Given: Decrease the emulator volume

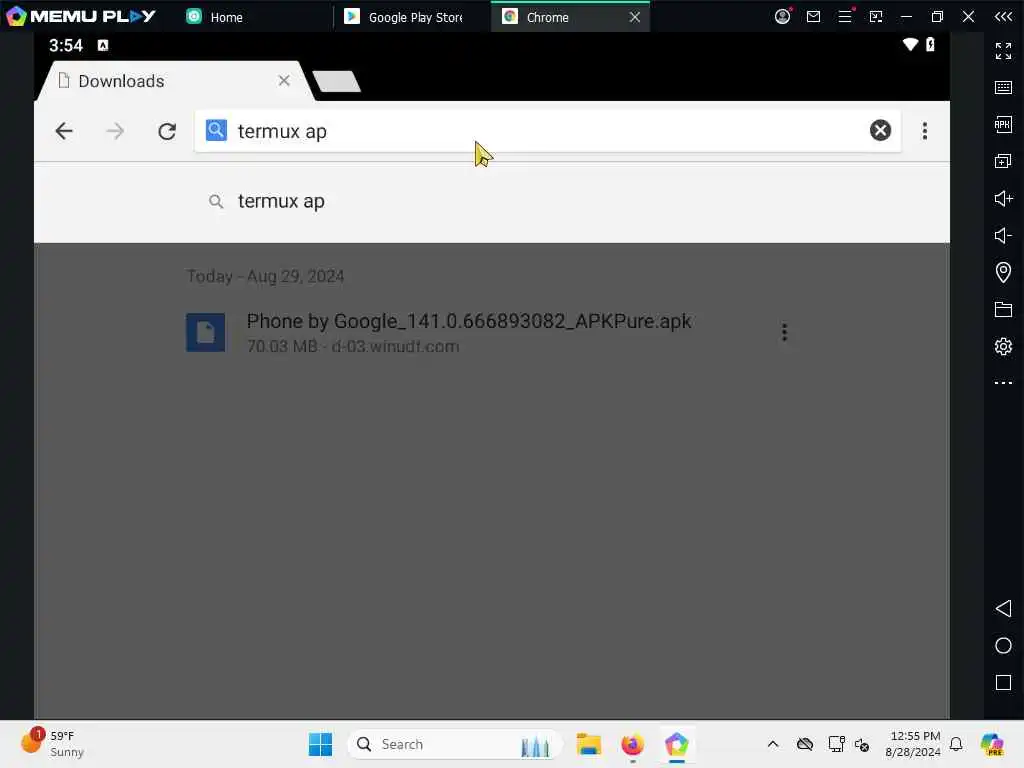Looking at the screenshot, I should [1004, 236].
